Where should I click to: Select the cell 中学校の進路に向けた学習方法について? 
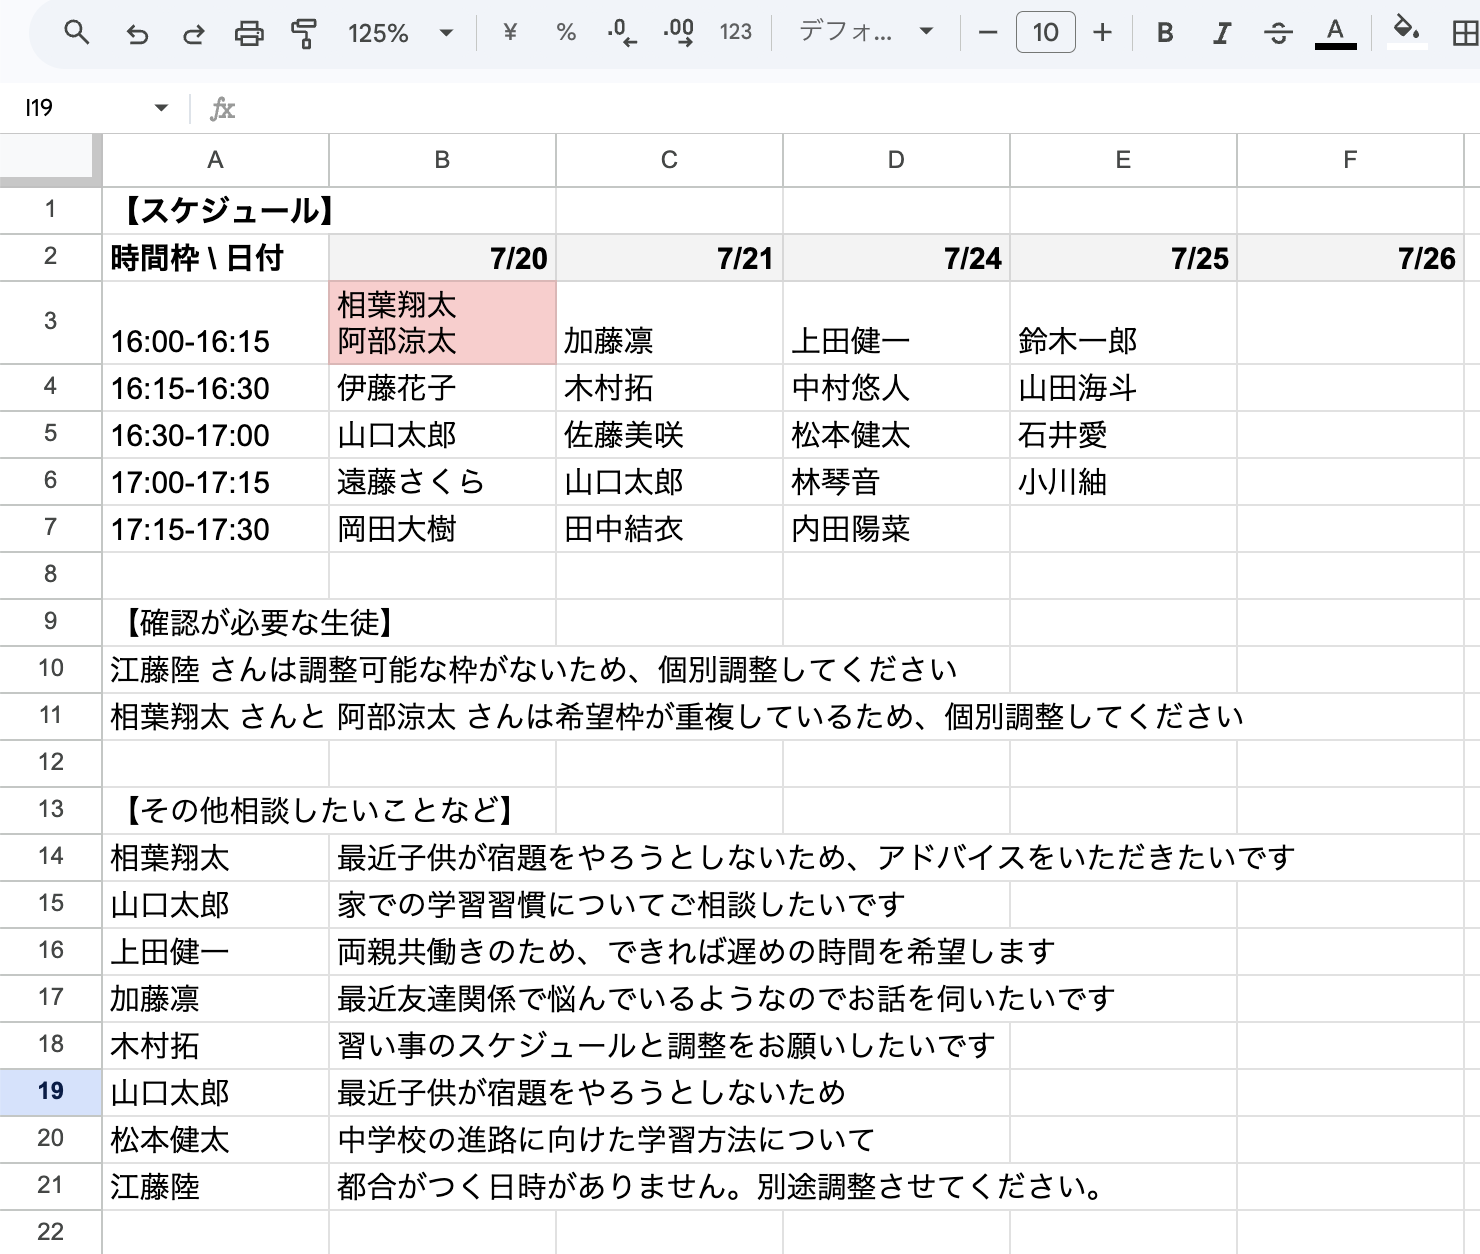(442, 1139)
